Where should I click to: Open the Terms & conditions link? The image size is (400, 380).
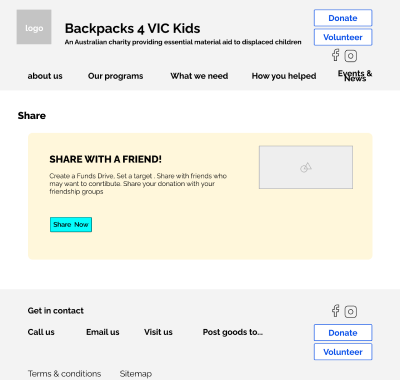click(x=64, y=374)
